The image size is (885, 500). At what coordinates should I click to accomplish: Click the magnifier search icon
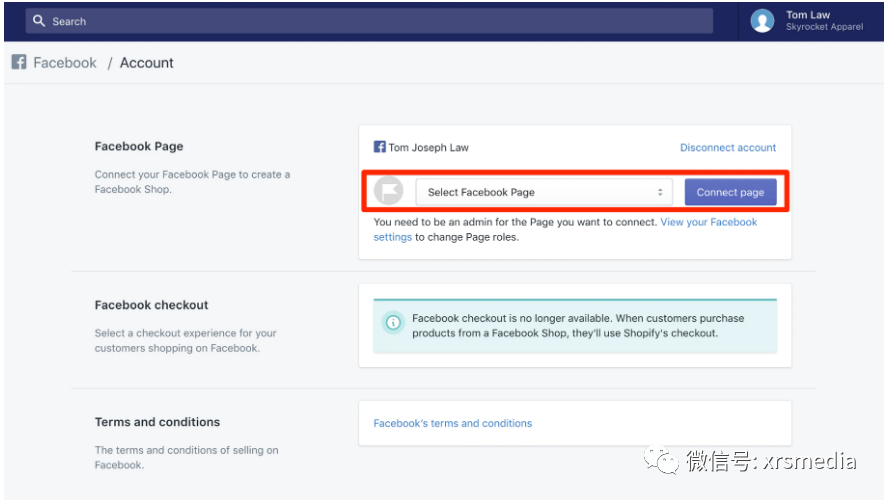[39, 21]
